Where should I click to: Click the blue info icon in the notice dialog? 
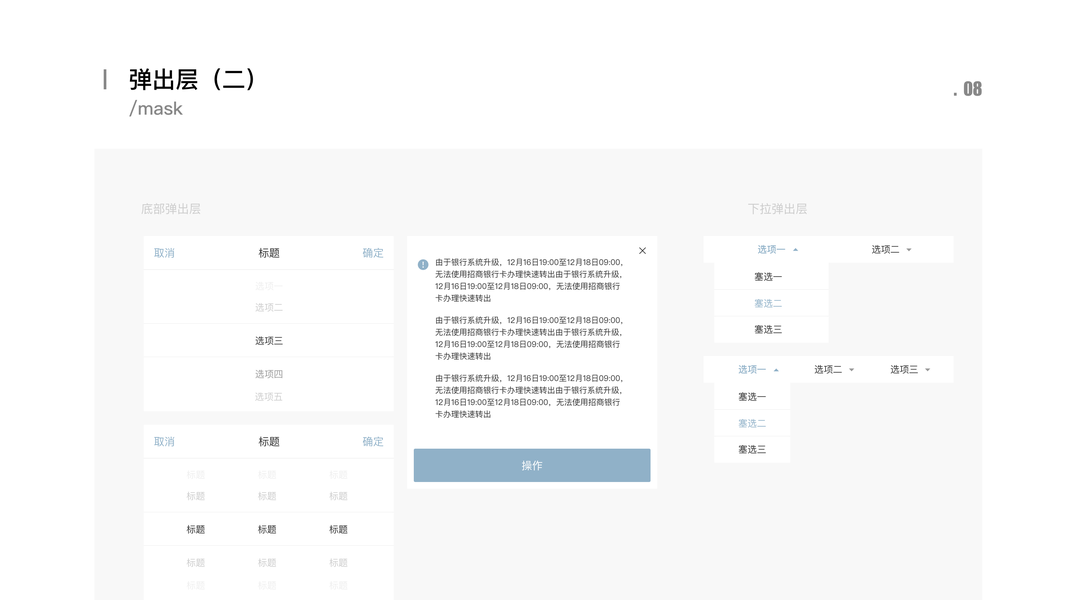[422, 262]
